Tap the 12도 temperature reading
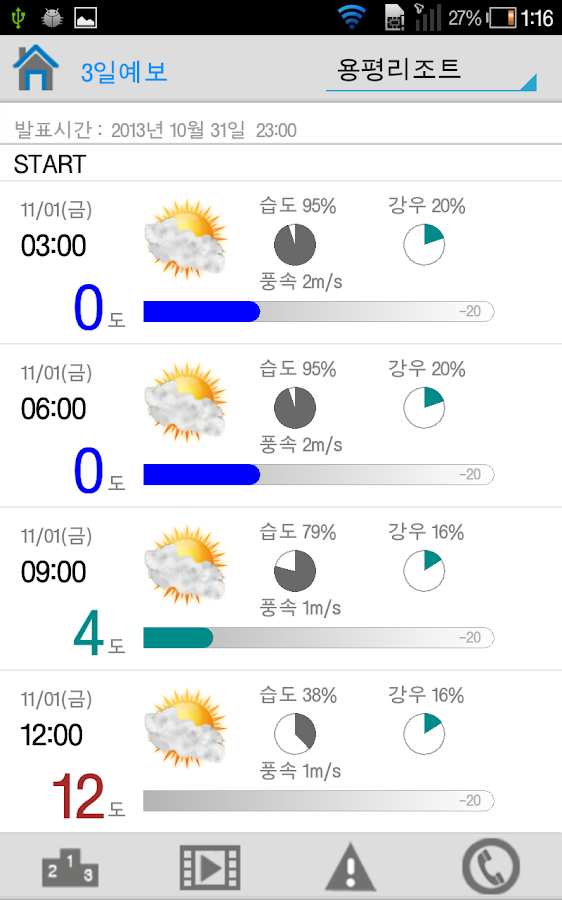The height and width of the screenshot is (900, 562). point(88,796)
